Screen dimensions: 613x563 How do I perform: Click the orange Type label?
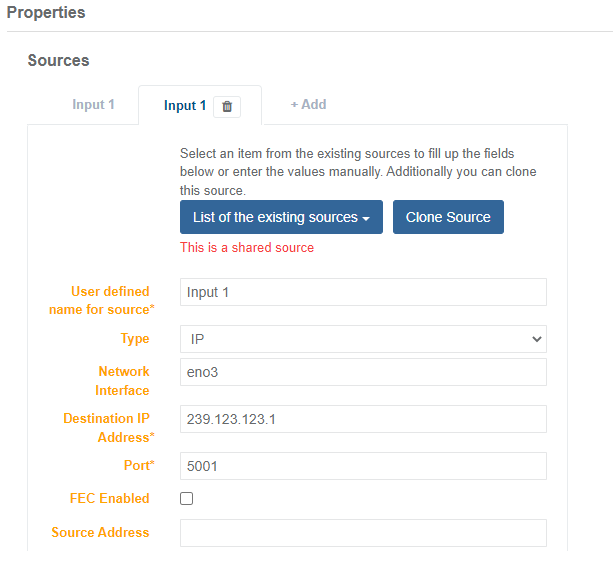(135, 339)
